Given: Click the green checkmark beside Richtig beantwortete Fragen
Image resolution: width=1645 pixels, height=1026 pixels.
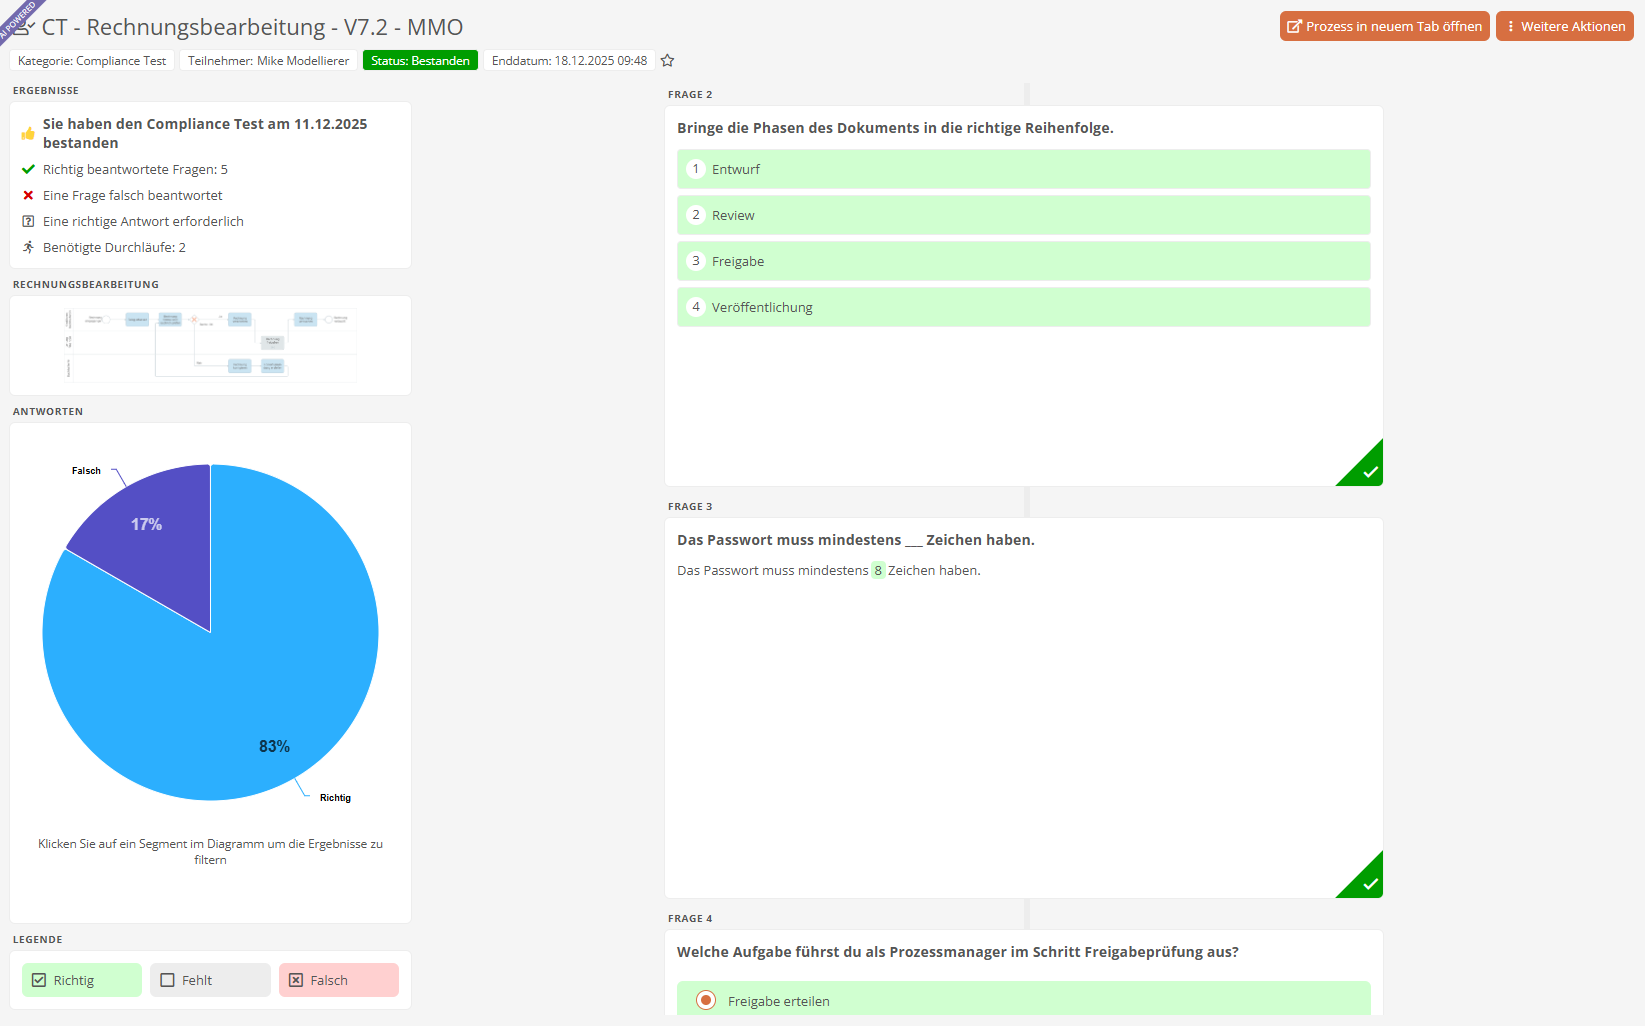Looking at the screenshot, I should point(28,170).
